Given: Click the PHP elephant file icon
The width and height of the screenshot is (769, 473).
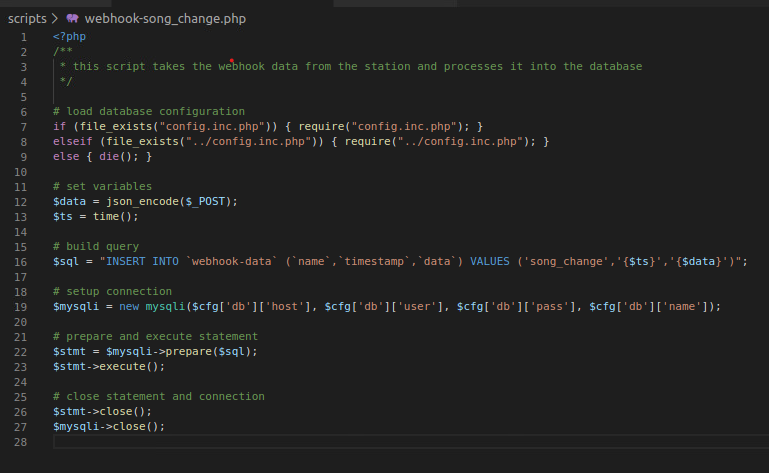Looking at the screenshot, I should (73, 19).
